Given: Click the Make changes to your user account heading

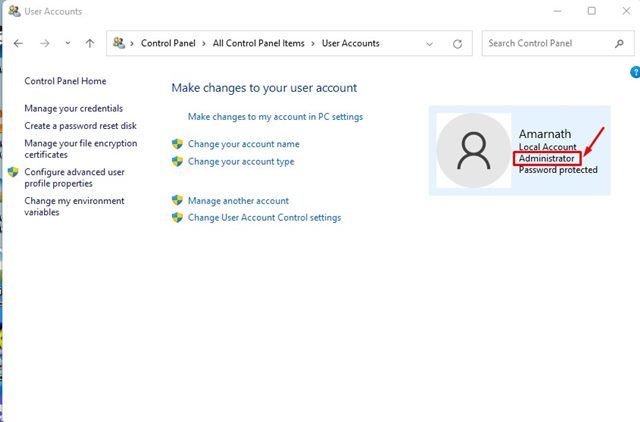Looking at the screenshot, I should tap(264, 88).
